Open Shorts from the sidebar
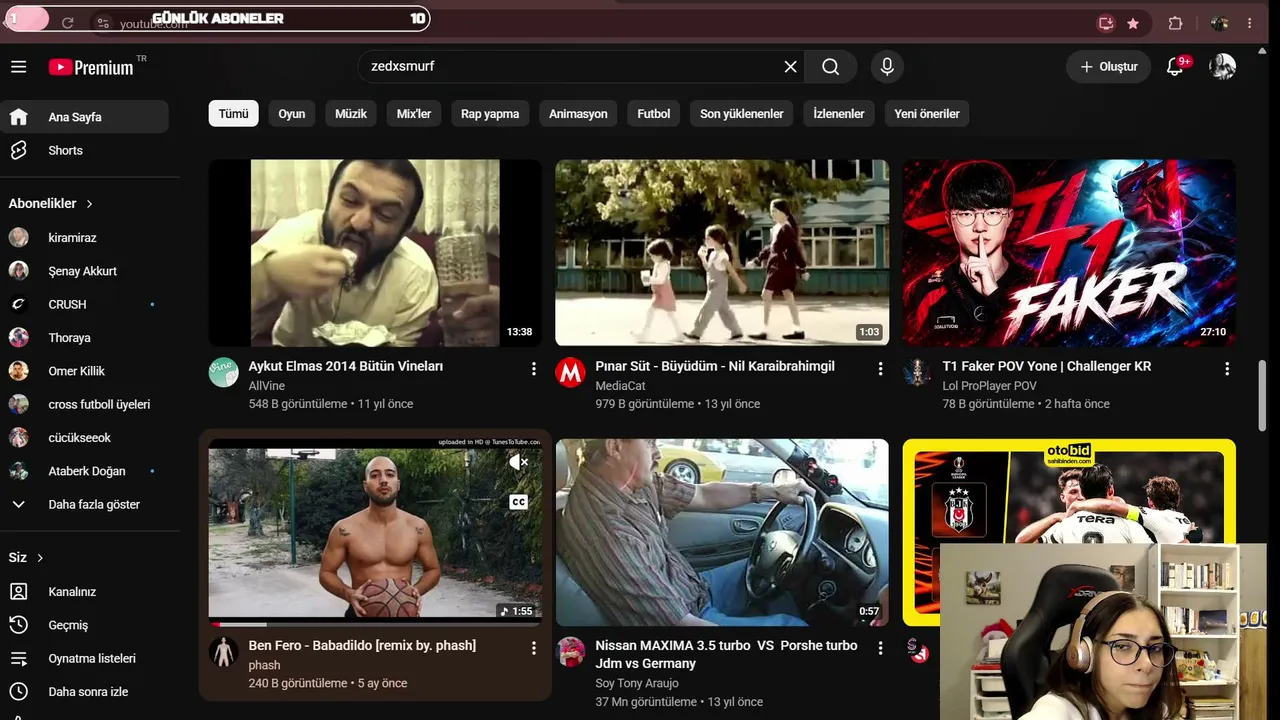 [84, 150]
